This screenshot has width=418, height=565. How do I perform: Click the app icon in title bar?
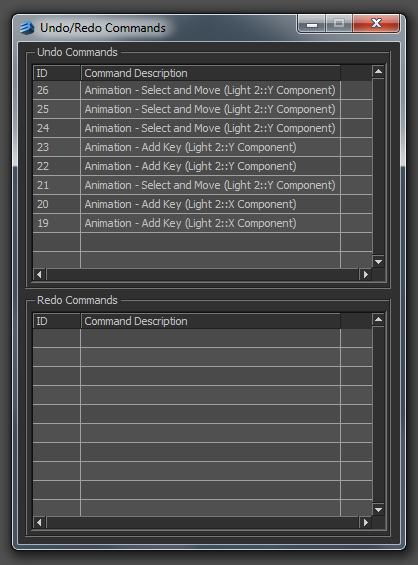coord(27,28)
